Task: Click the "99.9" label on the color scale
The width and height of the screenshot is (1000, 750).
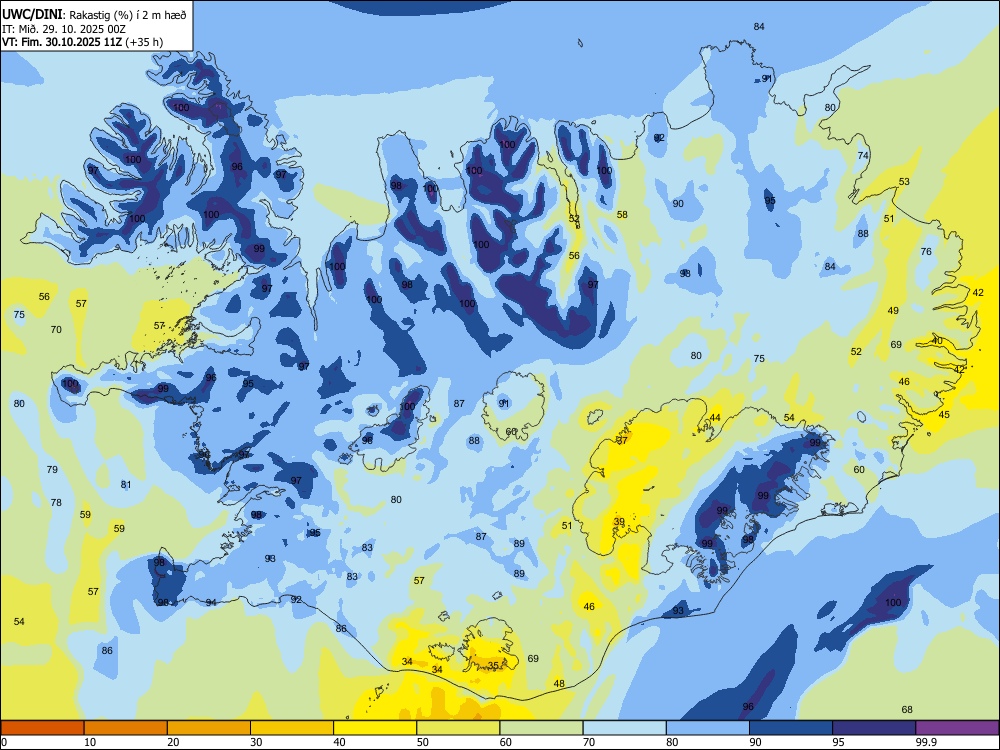Action: pos(925,742)
